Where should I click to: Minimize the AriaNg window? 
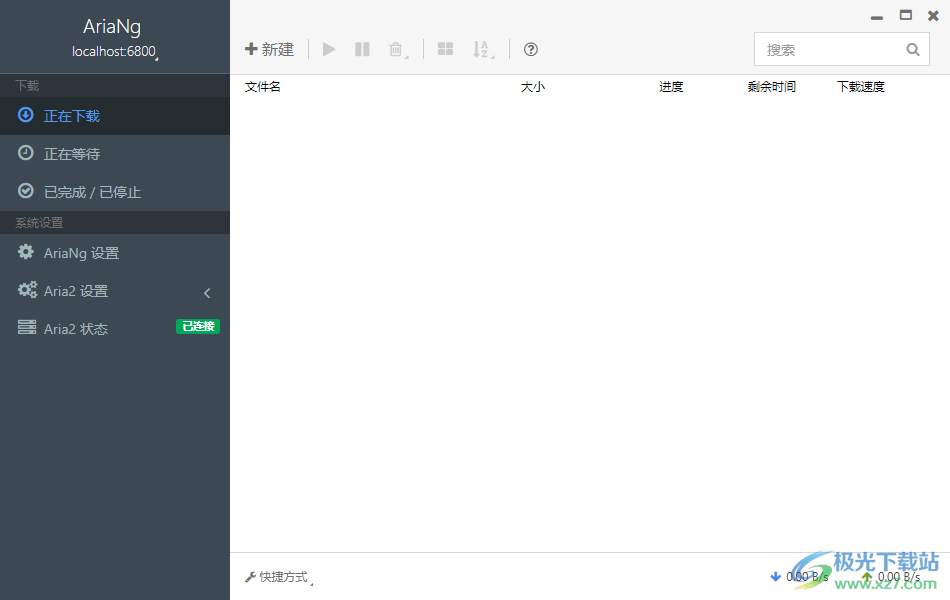(x=877, y=17)
